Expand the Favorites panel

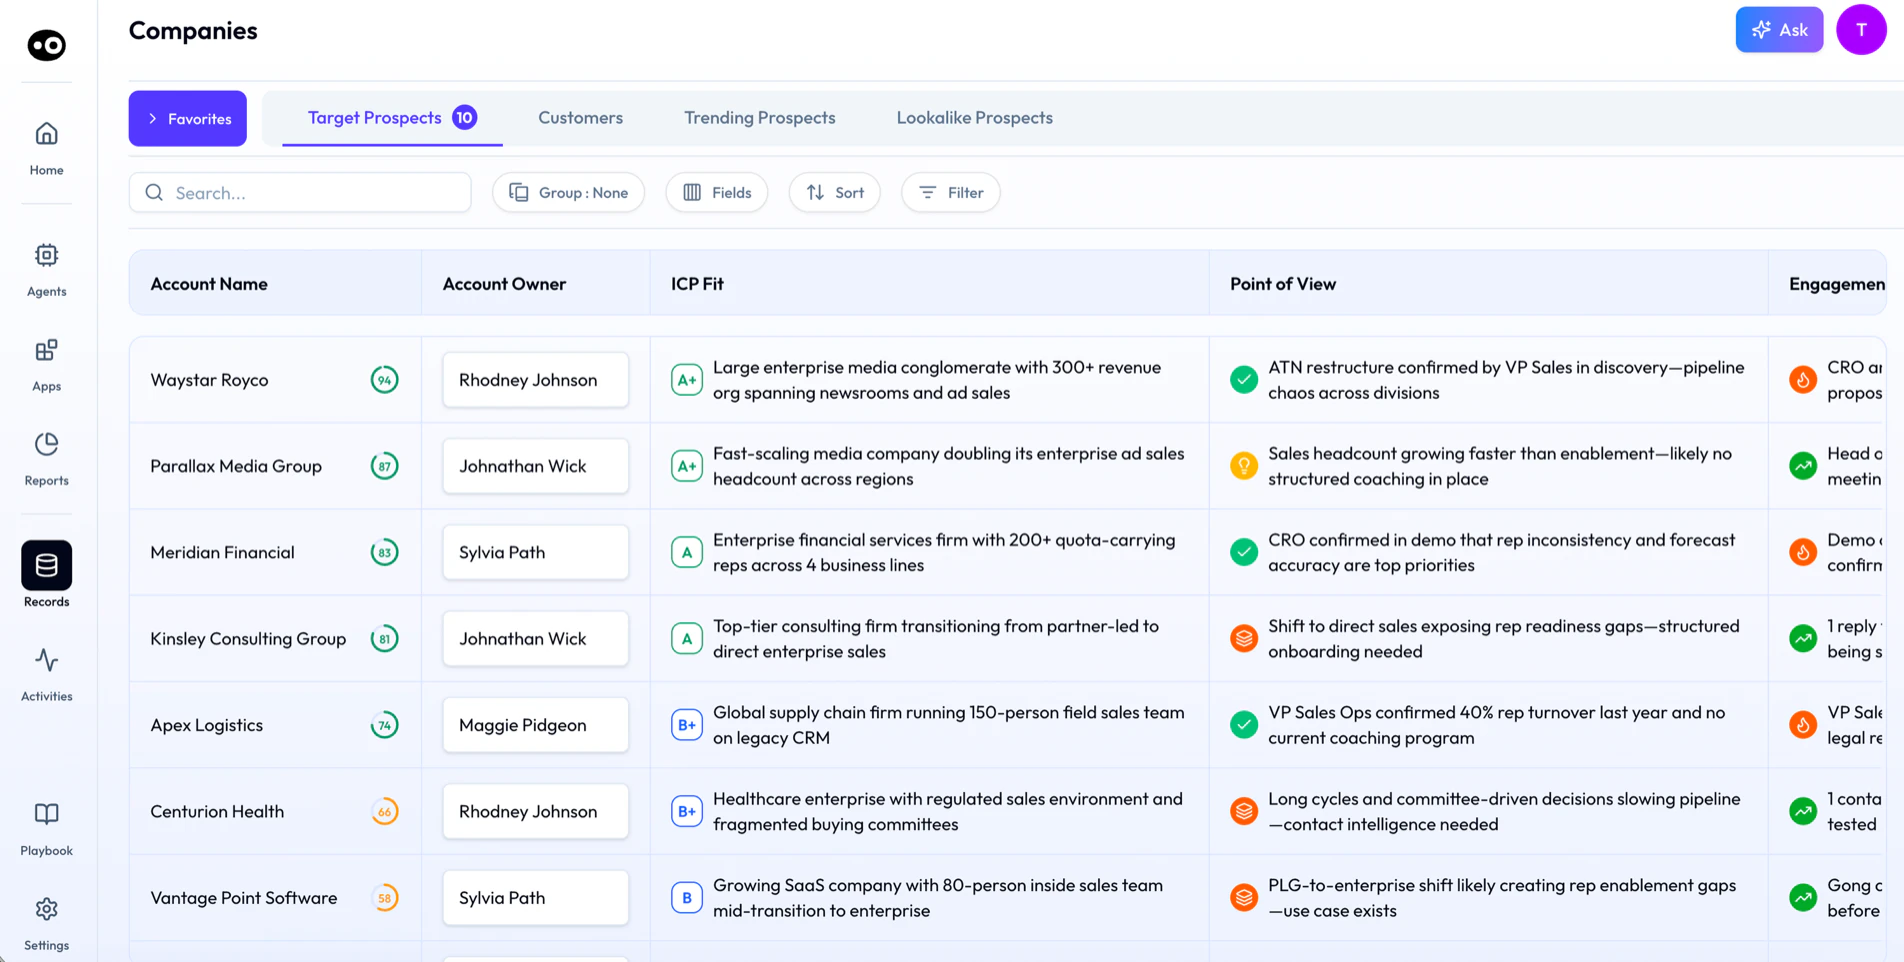188,118
